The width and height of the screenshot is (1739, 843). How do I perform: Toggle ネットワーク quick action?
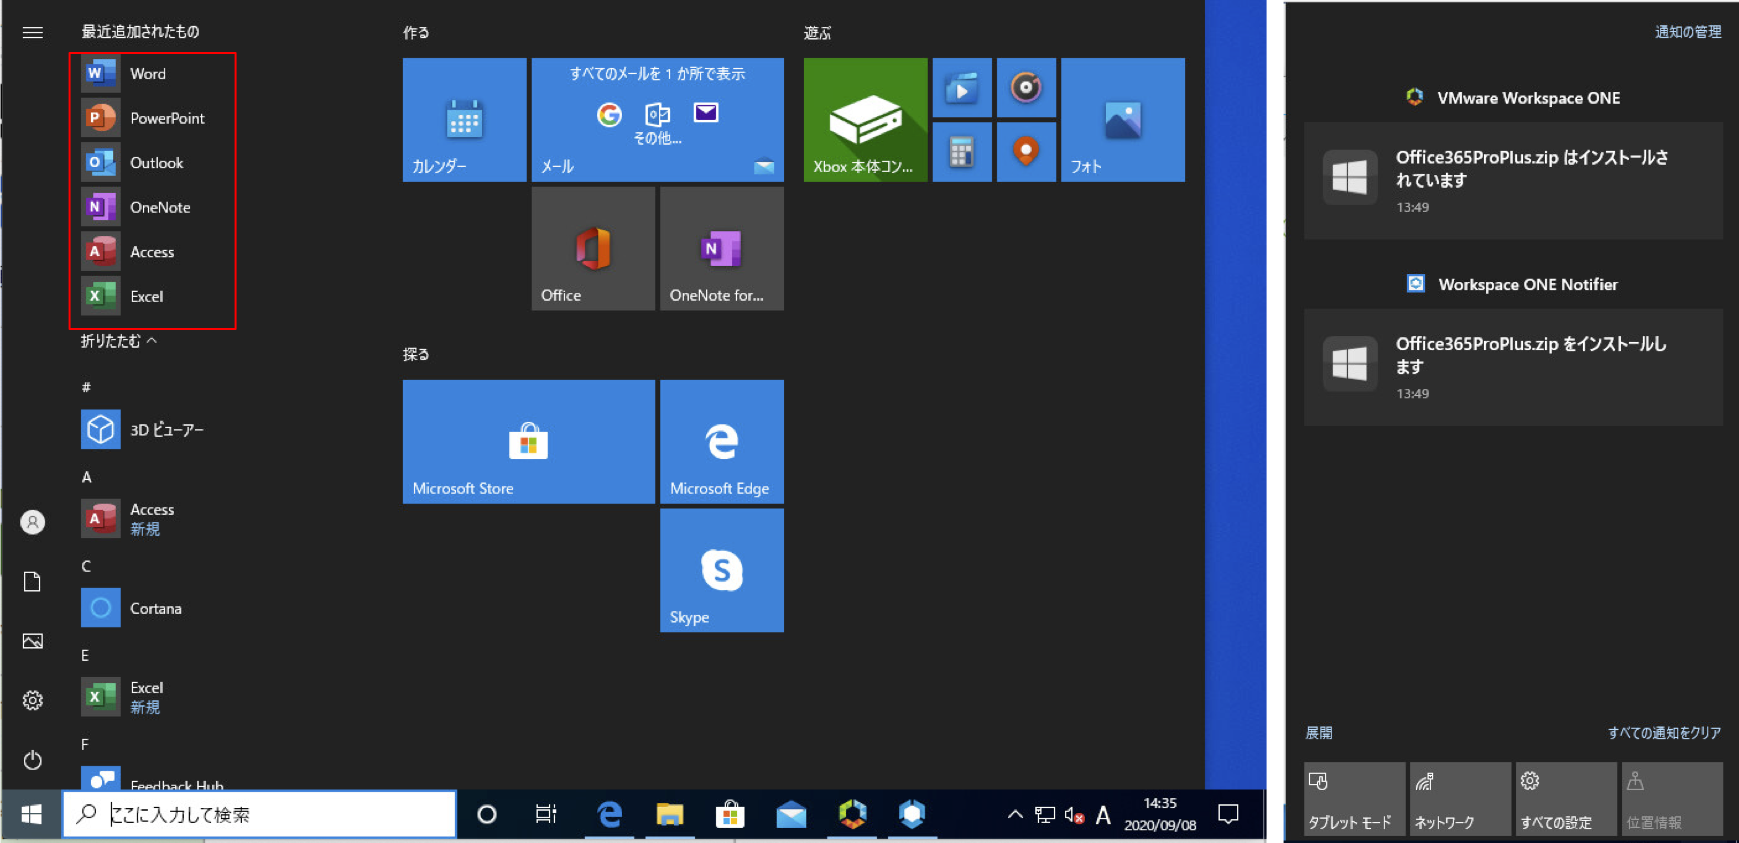tap(1460, 799)
